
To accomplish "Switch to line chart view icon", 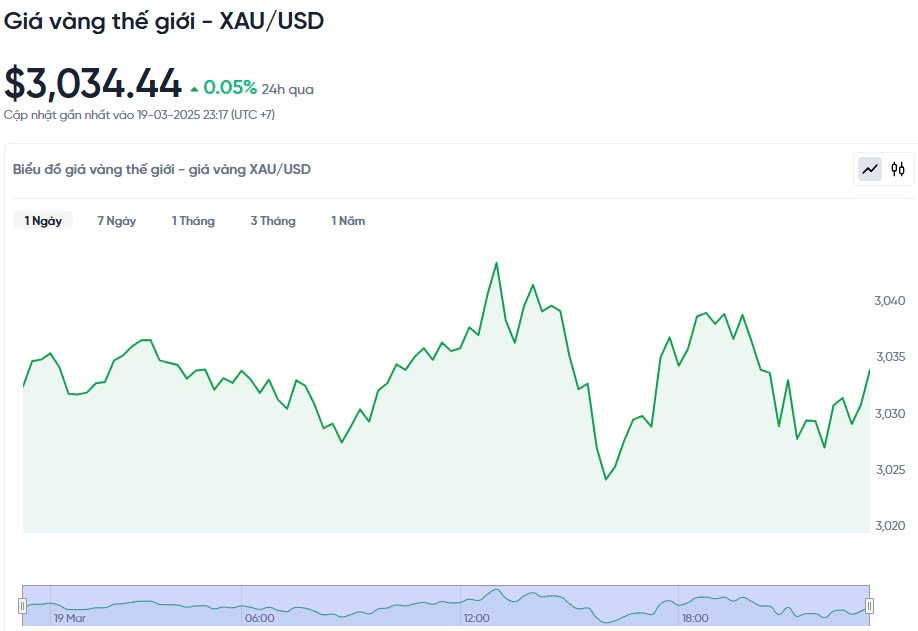I will click(x=870, y=169).
